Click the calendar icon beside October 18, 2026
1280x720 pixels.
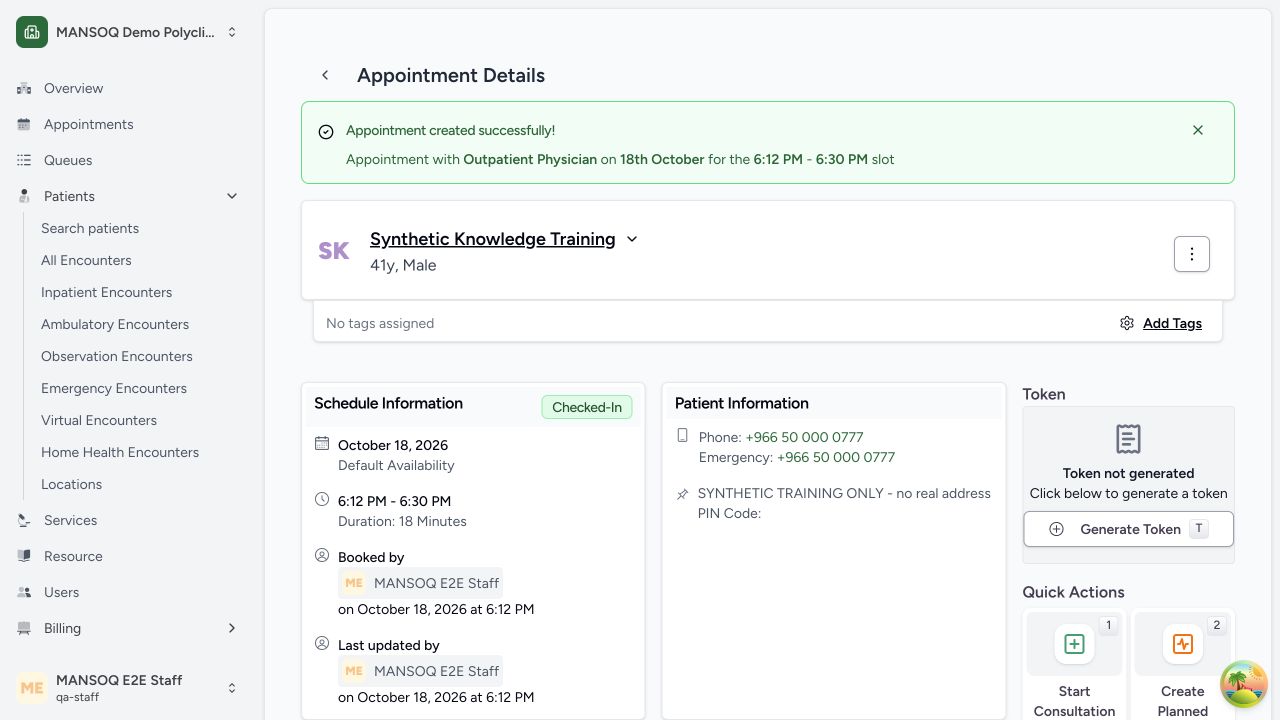(322, 444)
